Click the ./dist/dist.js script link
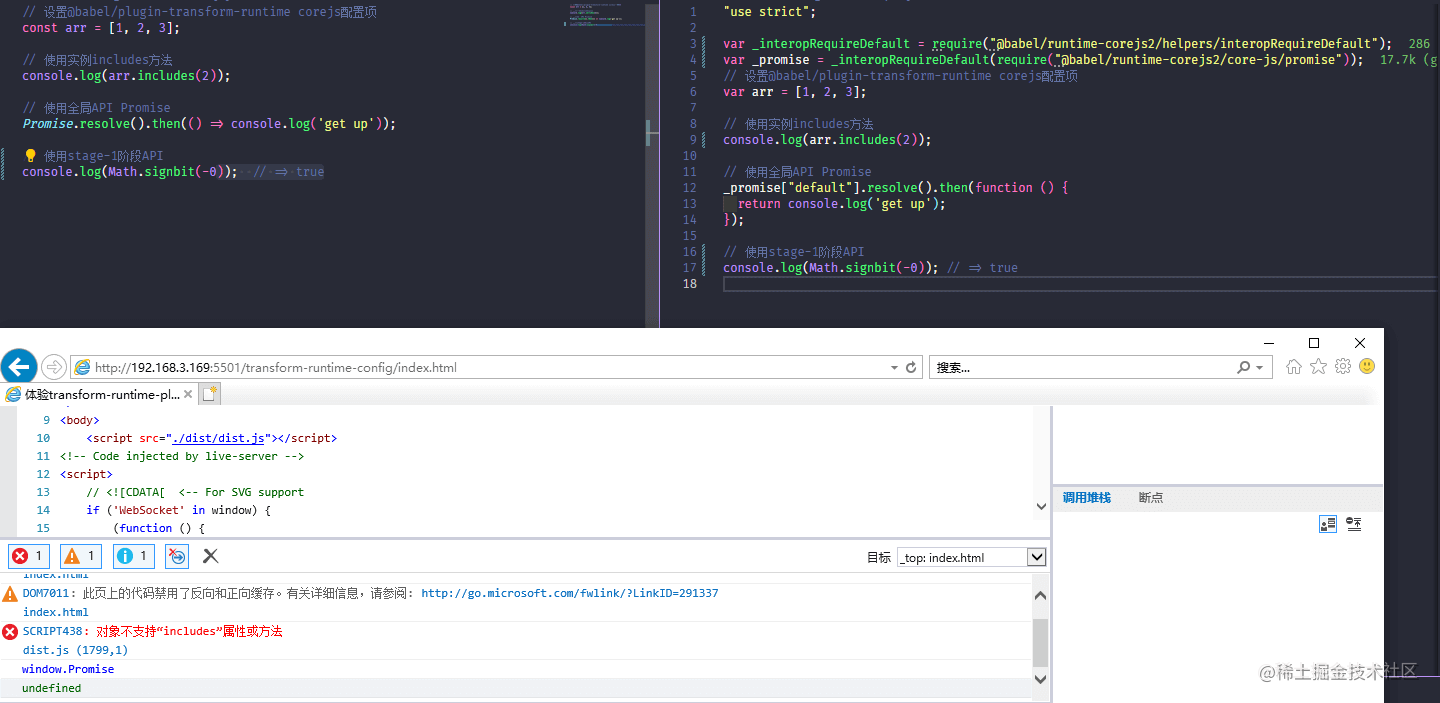Viewport: 1440px width, 703px height. (x=217, y=438)
